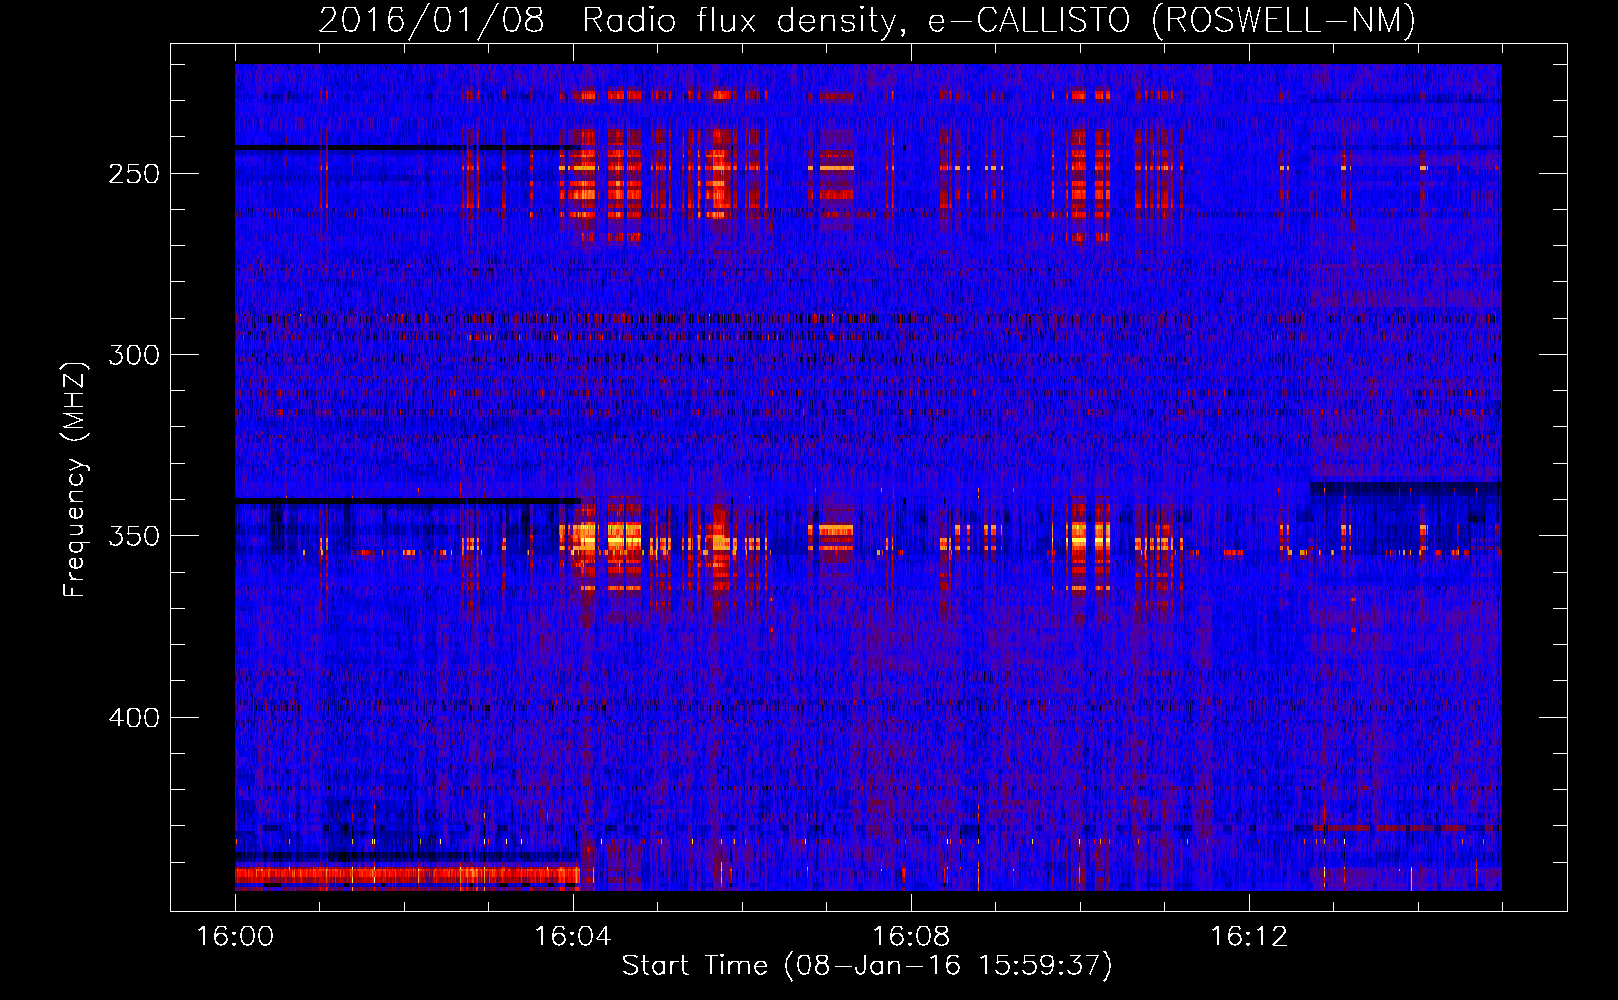Click the 250 frequency tick label
The width and height of the screenshot is (1618, 1000).
click(134, 173)
